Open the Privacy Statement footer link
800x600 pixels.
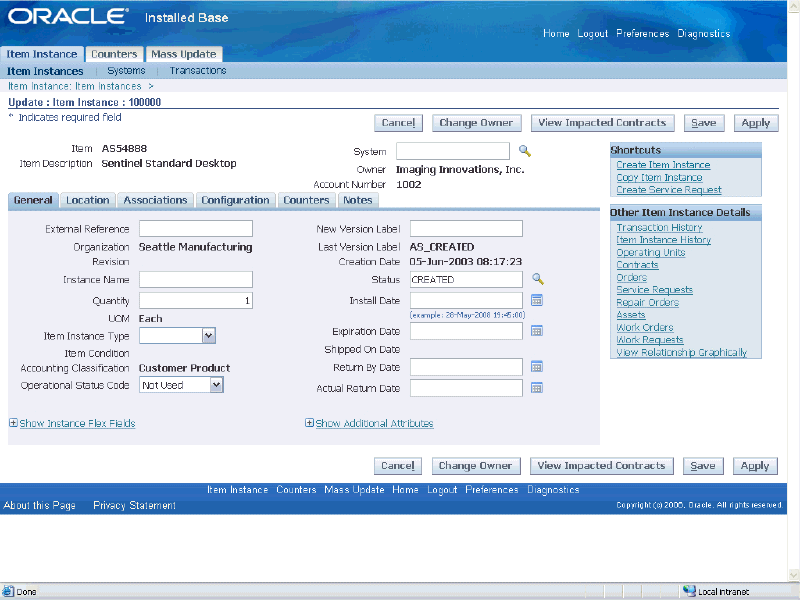[x=134, y=505]
